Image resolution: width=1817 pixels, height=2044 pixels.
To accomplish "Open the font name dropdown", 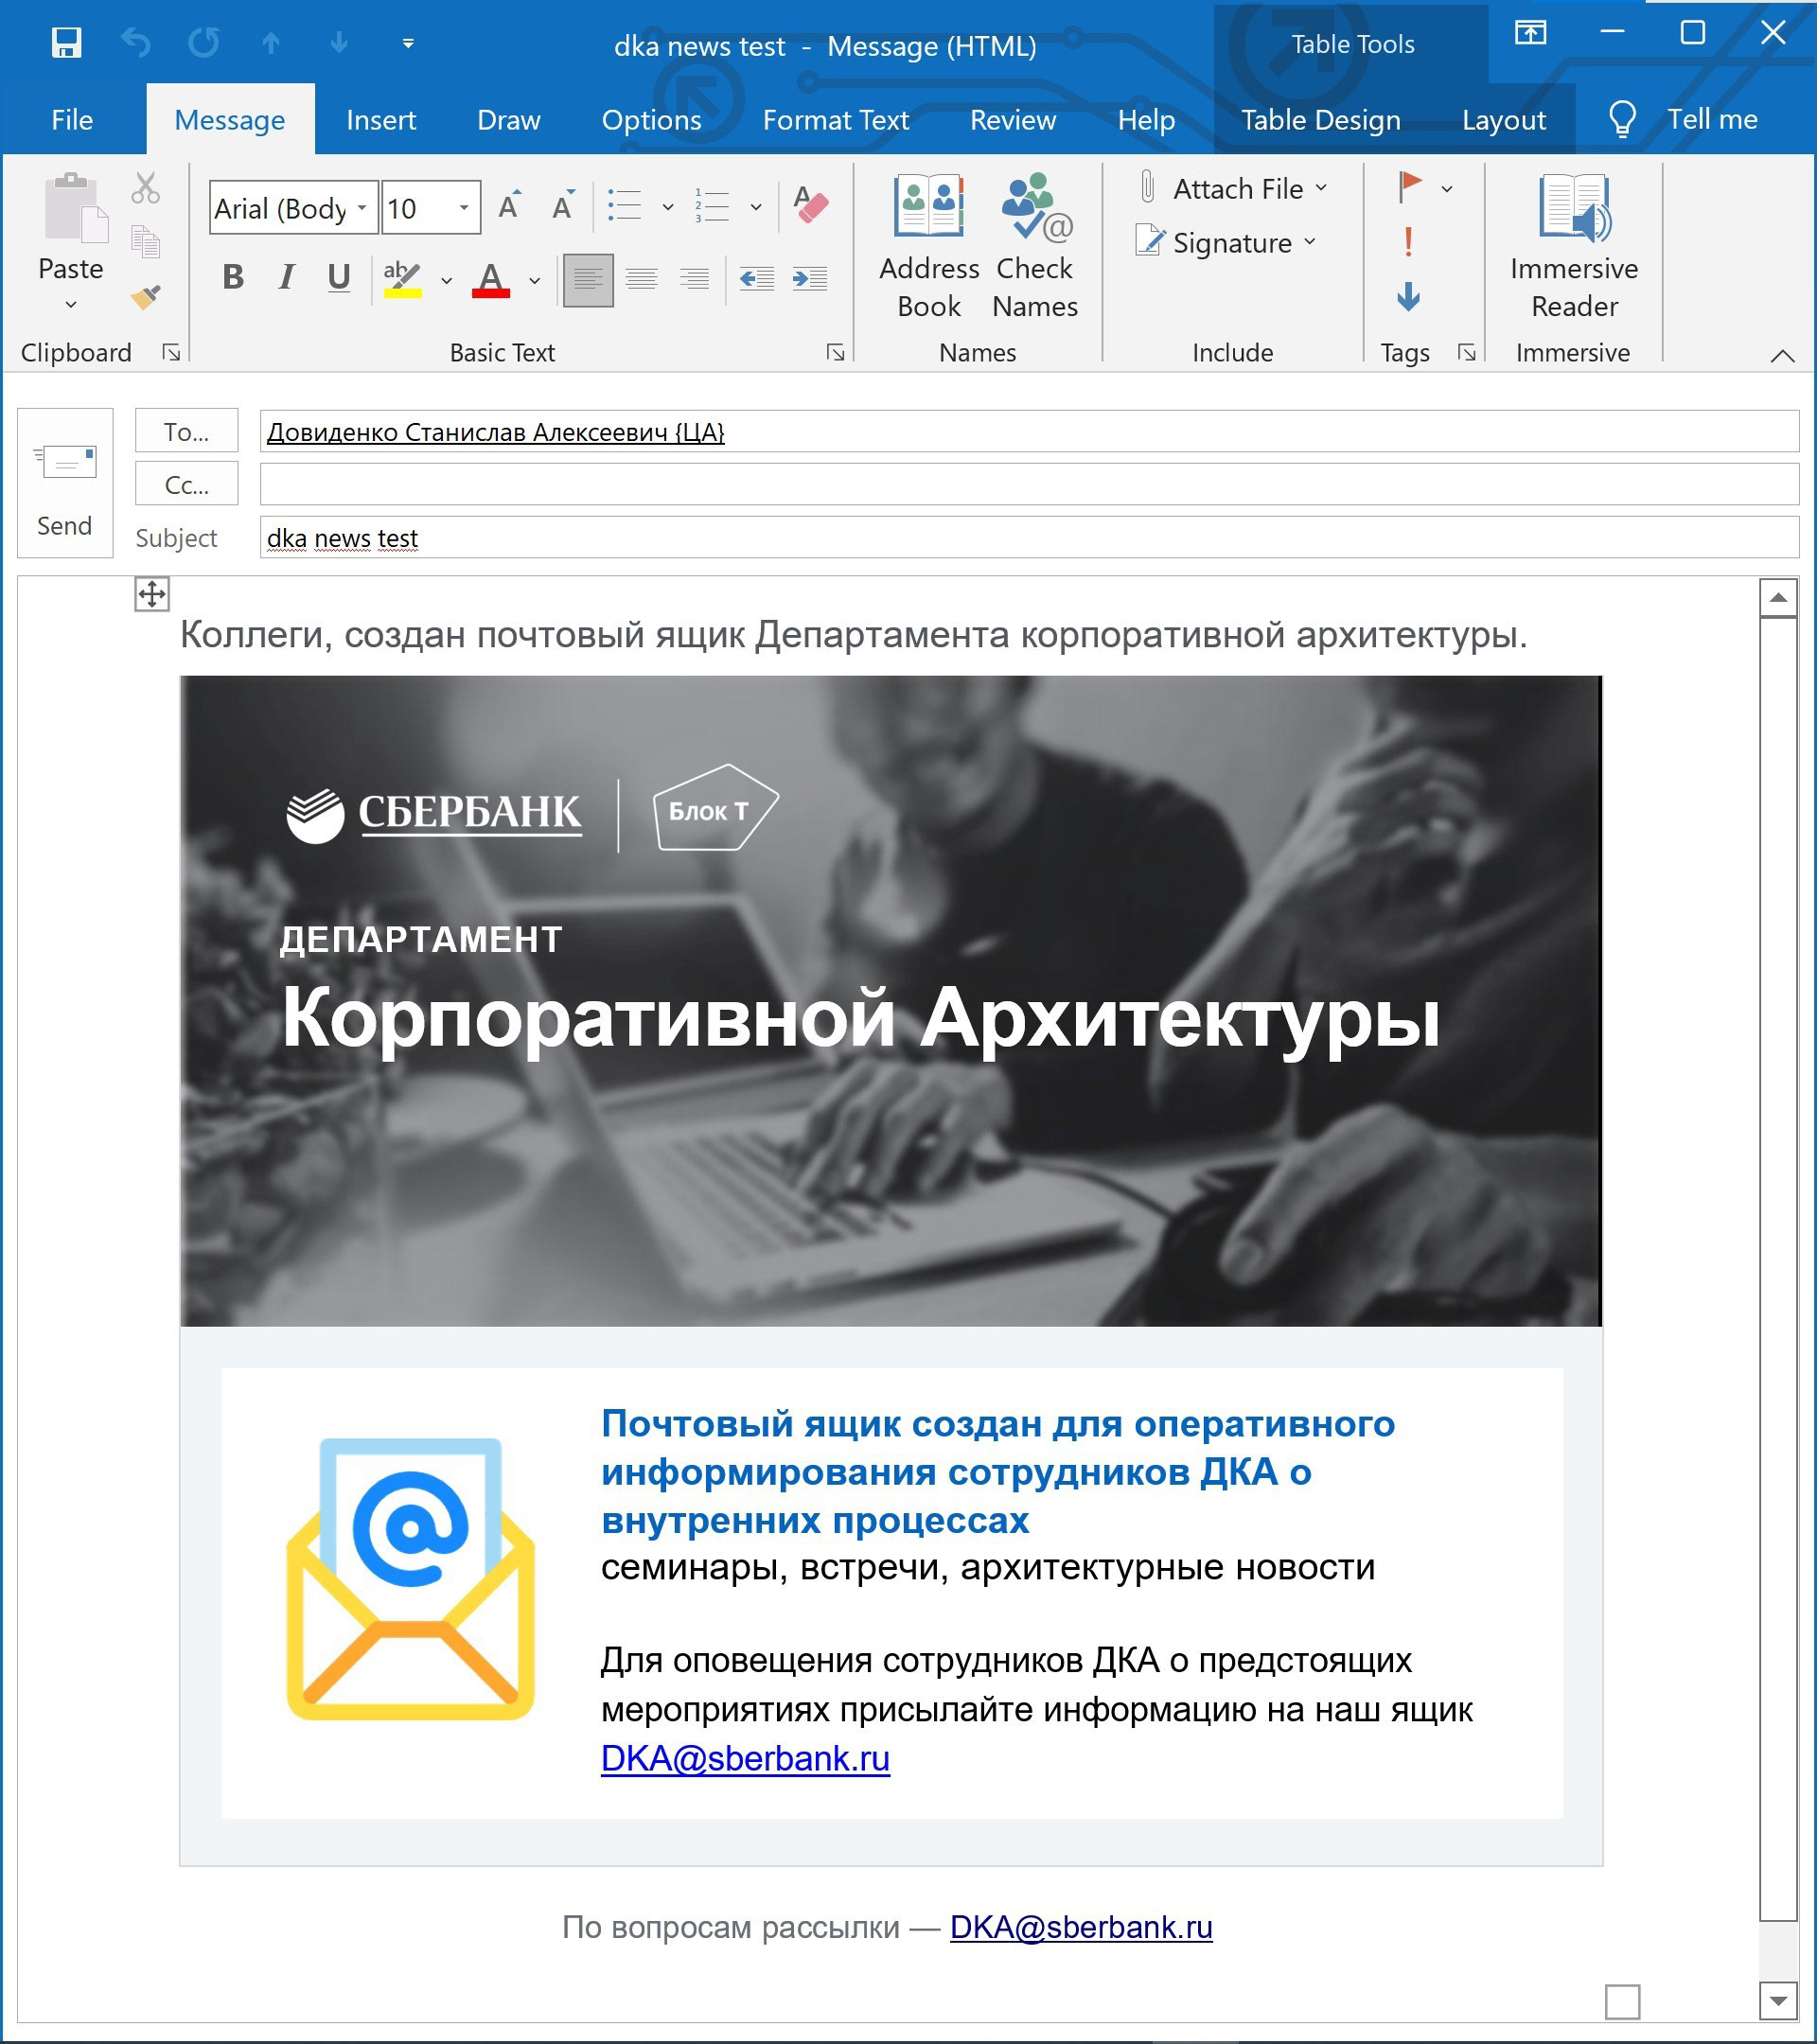I will [362, 208].
